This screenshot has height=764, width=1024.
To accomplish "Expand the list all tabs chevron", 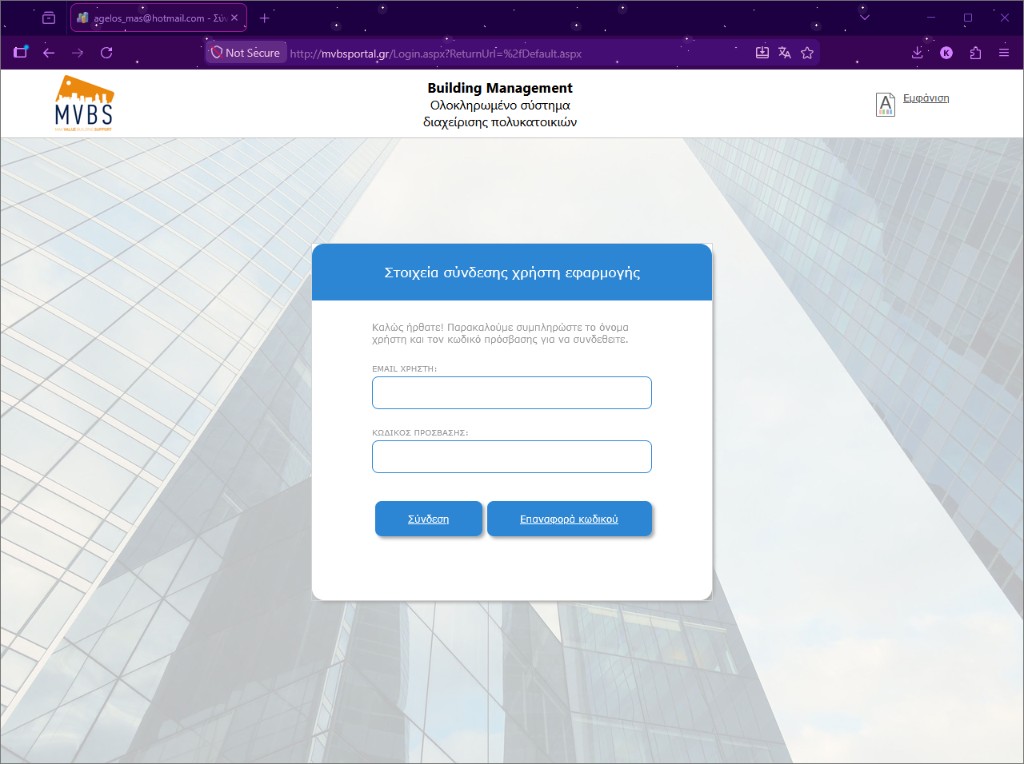I will click(865, 18).
